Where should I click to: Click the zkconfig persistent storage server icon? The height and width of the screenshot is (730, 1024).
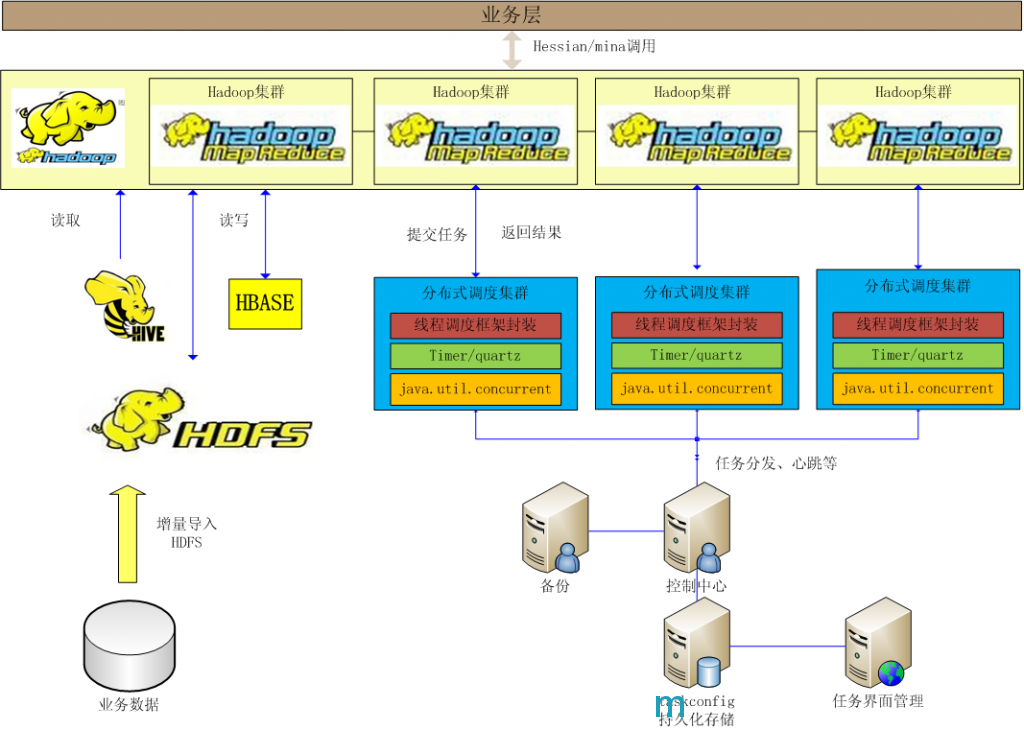click(695, 651)
